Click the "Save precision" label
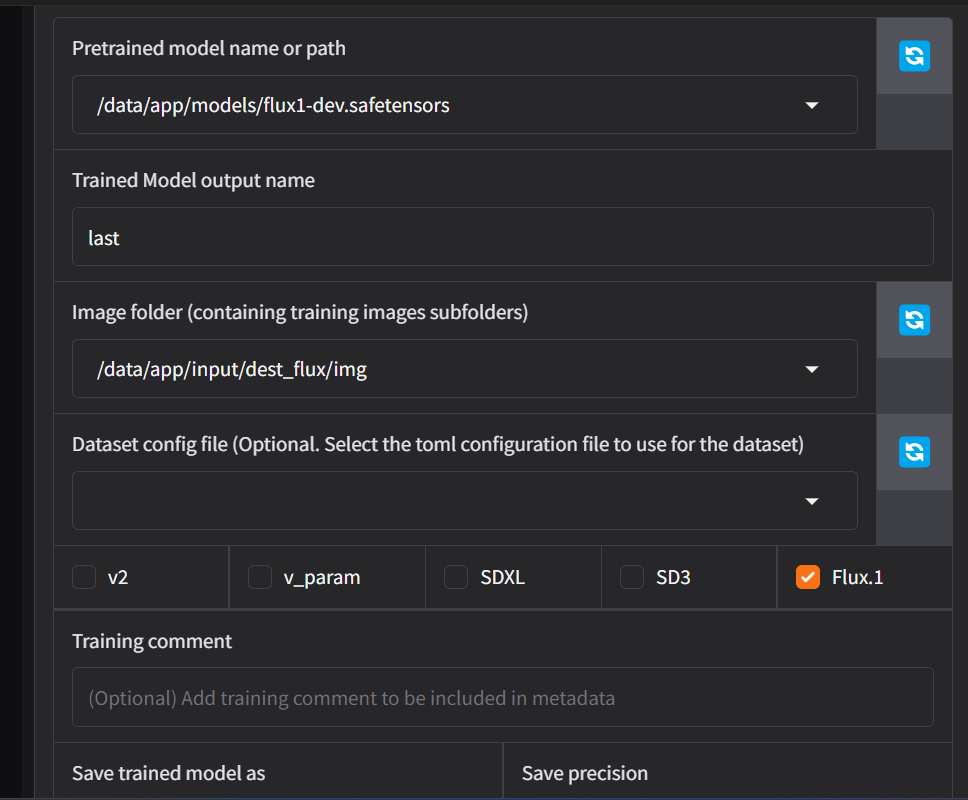The image size is (968, 800). tap(585, 773)
